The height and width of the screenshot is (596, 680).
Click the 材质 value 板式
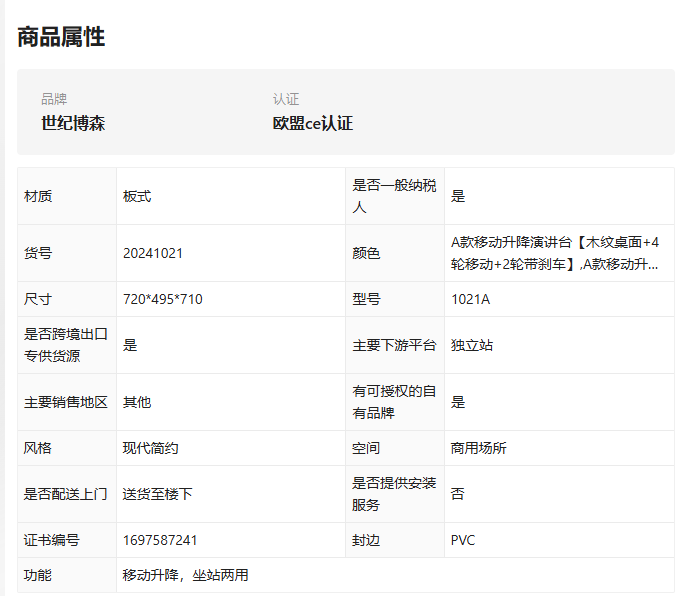(137, 196)
